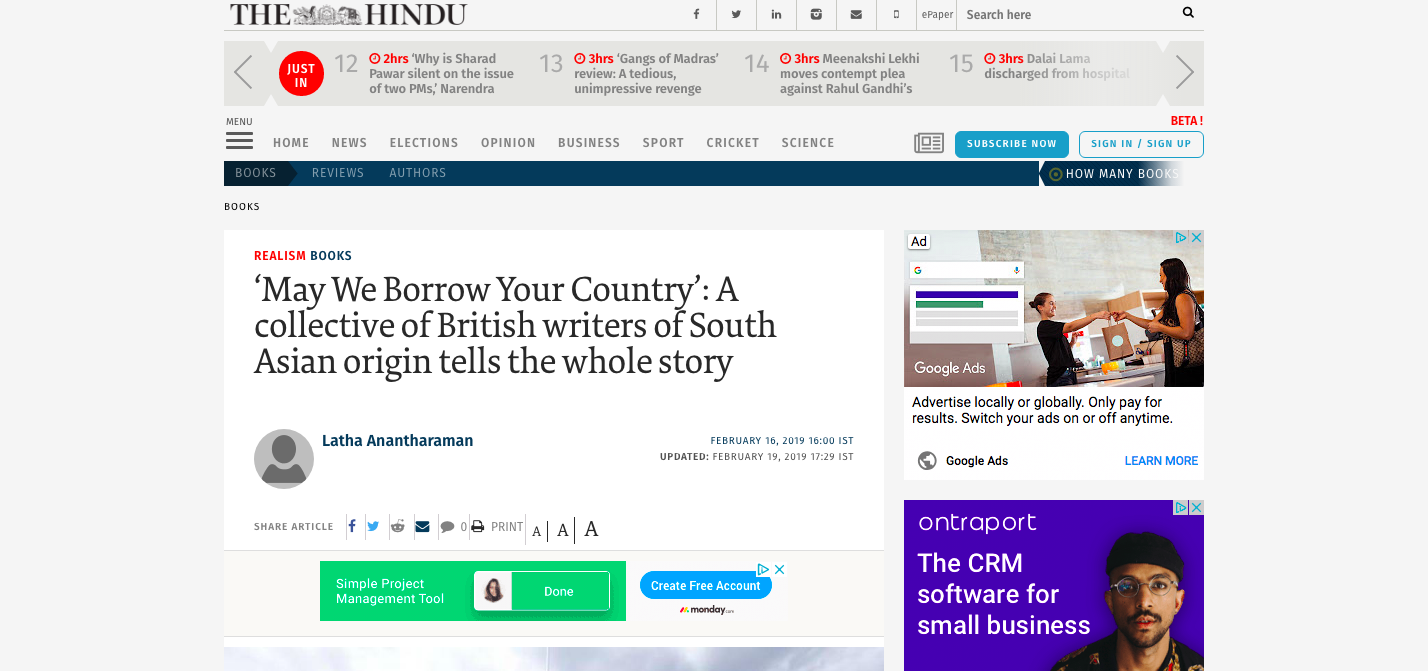Go back with the Just In left arrow
This screenshot has width=1428, height=671.
pyautogui.click(x=243, y=72)
